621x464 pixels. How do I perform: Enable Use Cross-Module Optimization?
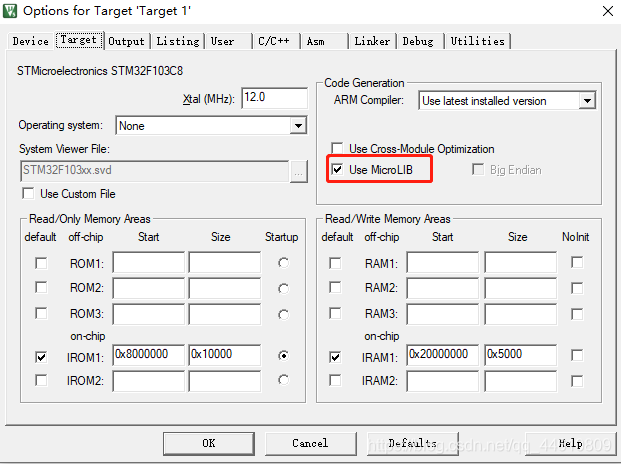337,148
